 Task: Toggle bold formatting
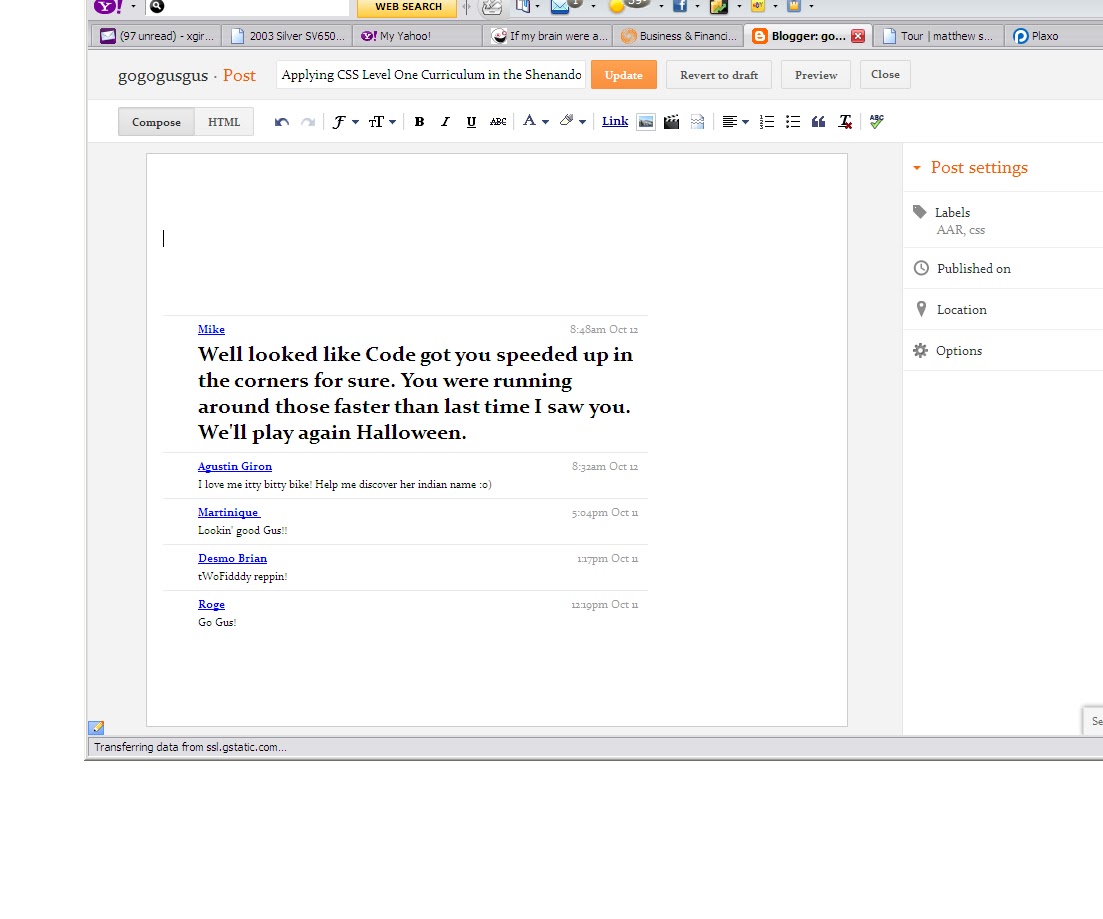419,122
